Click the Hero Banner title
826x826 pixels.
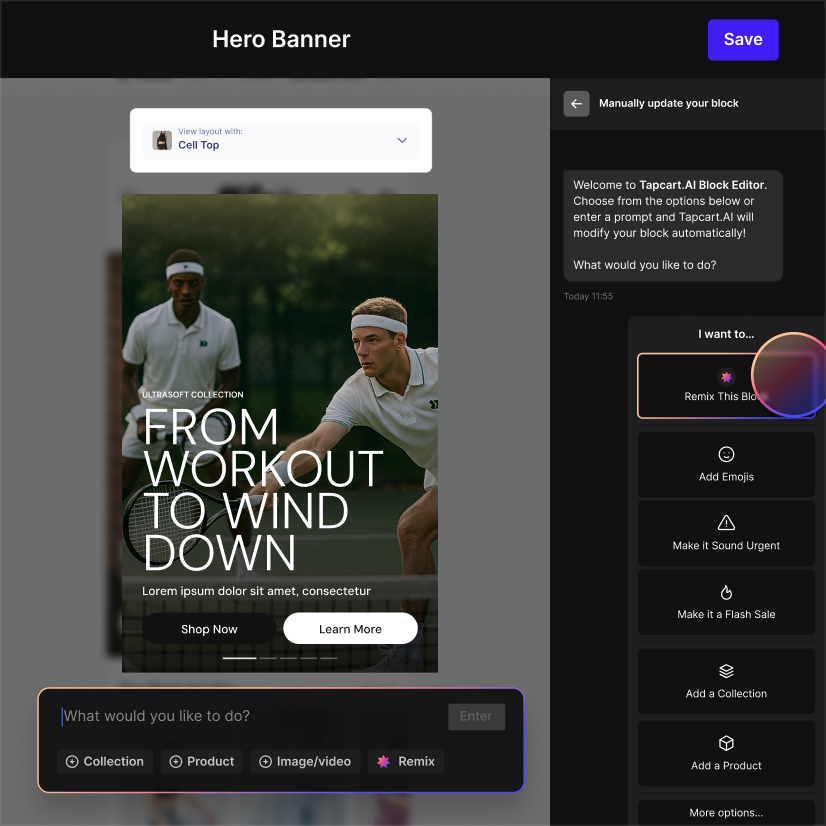click(281, 39)
